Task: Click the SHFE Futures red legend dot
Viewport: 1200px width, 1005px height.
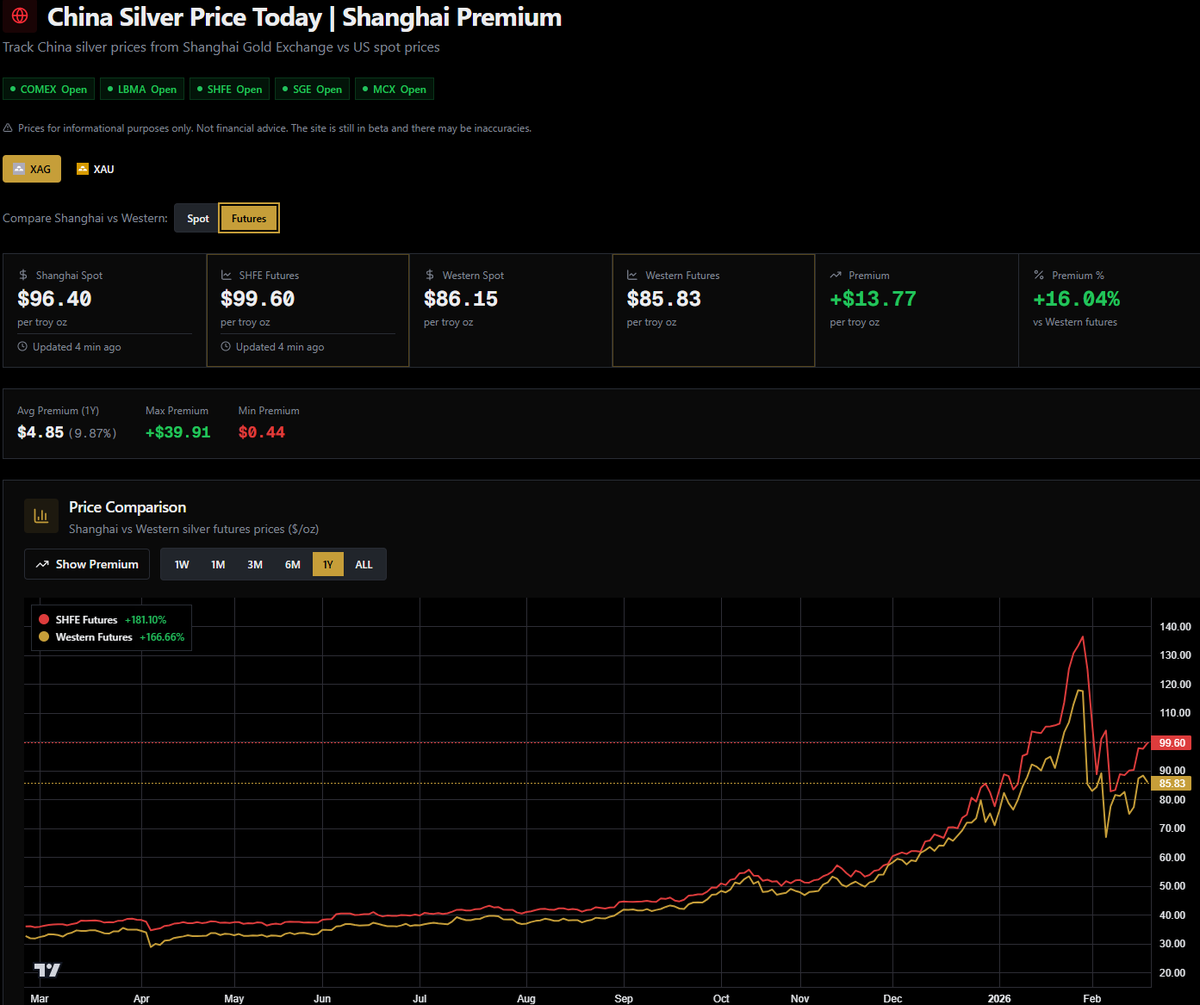Action: click(43, 620)
